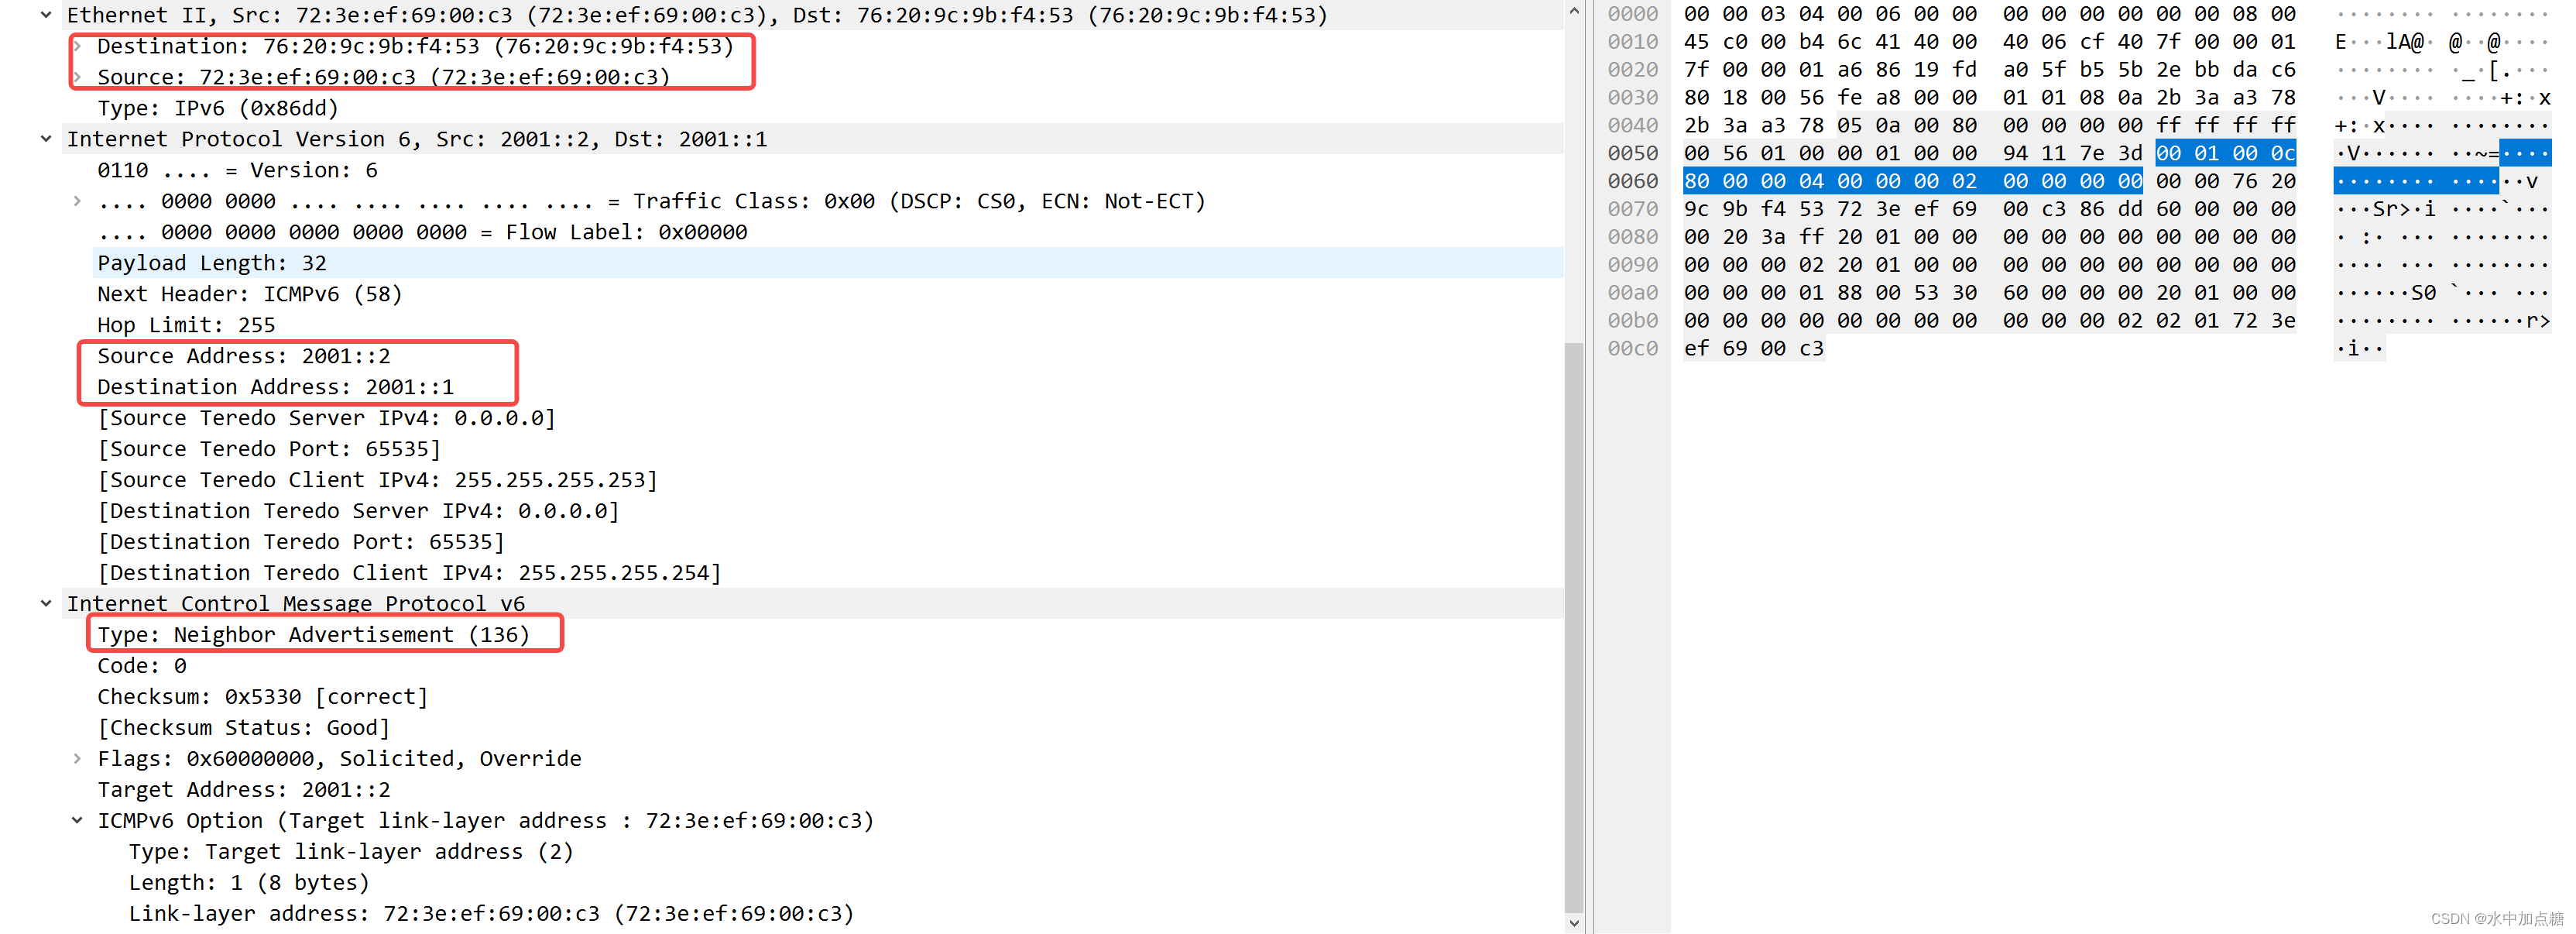Collapse the Ethernet II section
The height and width of the screenshot is (934, 2576).
click(46, 15)
